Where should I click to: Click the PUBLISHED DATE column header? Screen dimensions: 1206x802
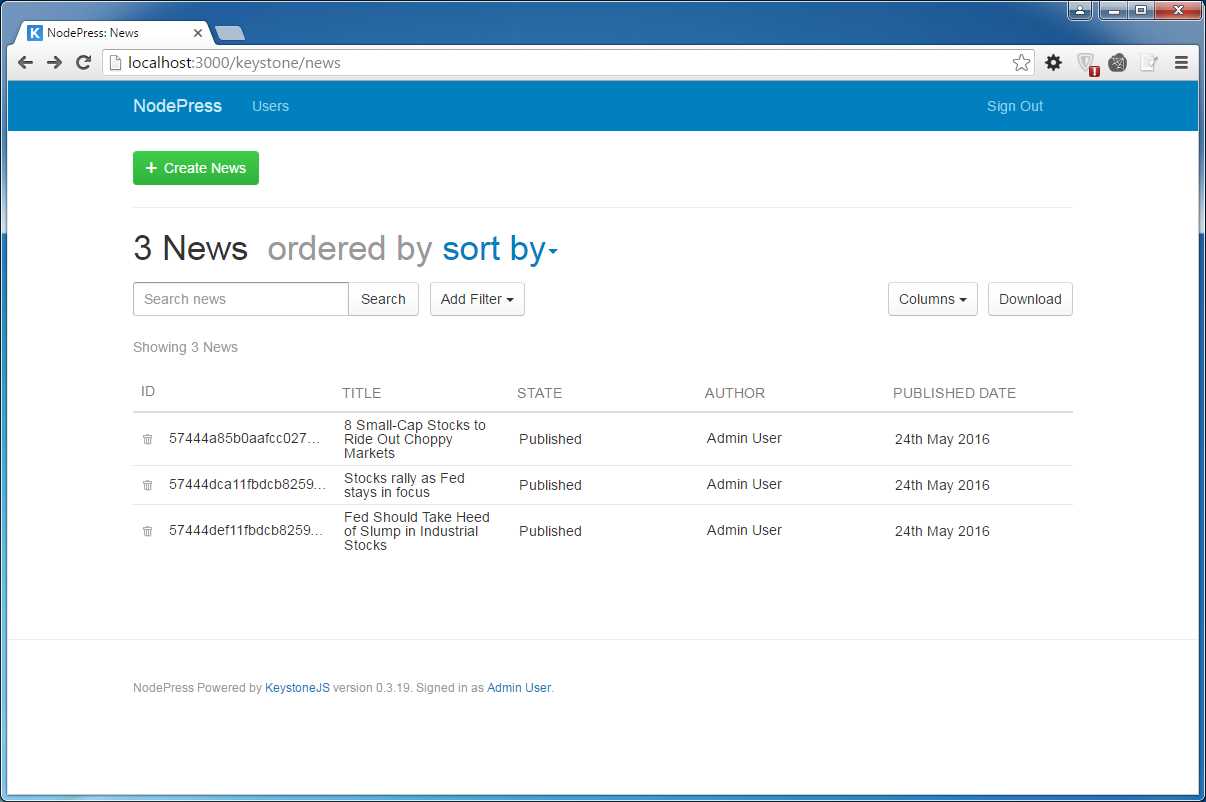[x=954, y=393]
